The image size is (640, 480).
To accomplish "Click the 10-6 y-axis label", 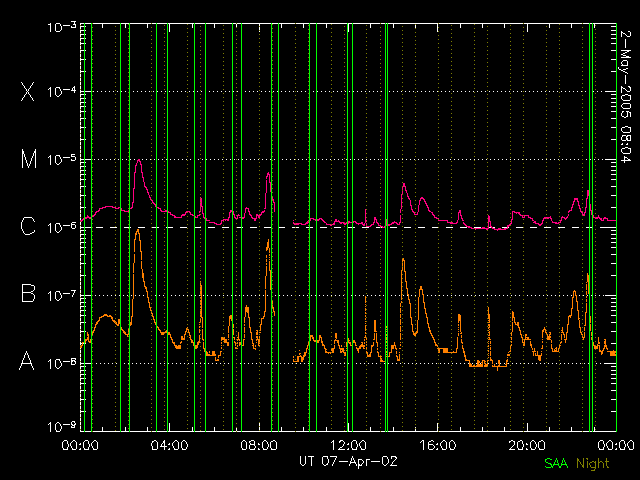I will pyautogui.click(x=62, y=227).
